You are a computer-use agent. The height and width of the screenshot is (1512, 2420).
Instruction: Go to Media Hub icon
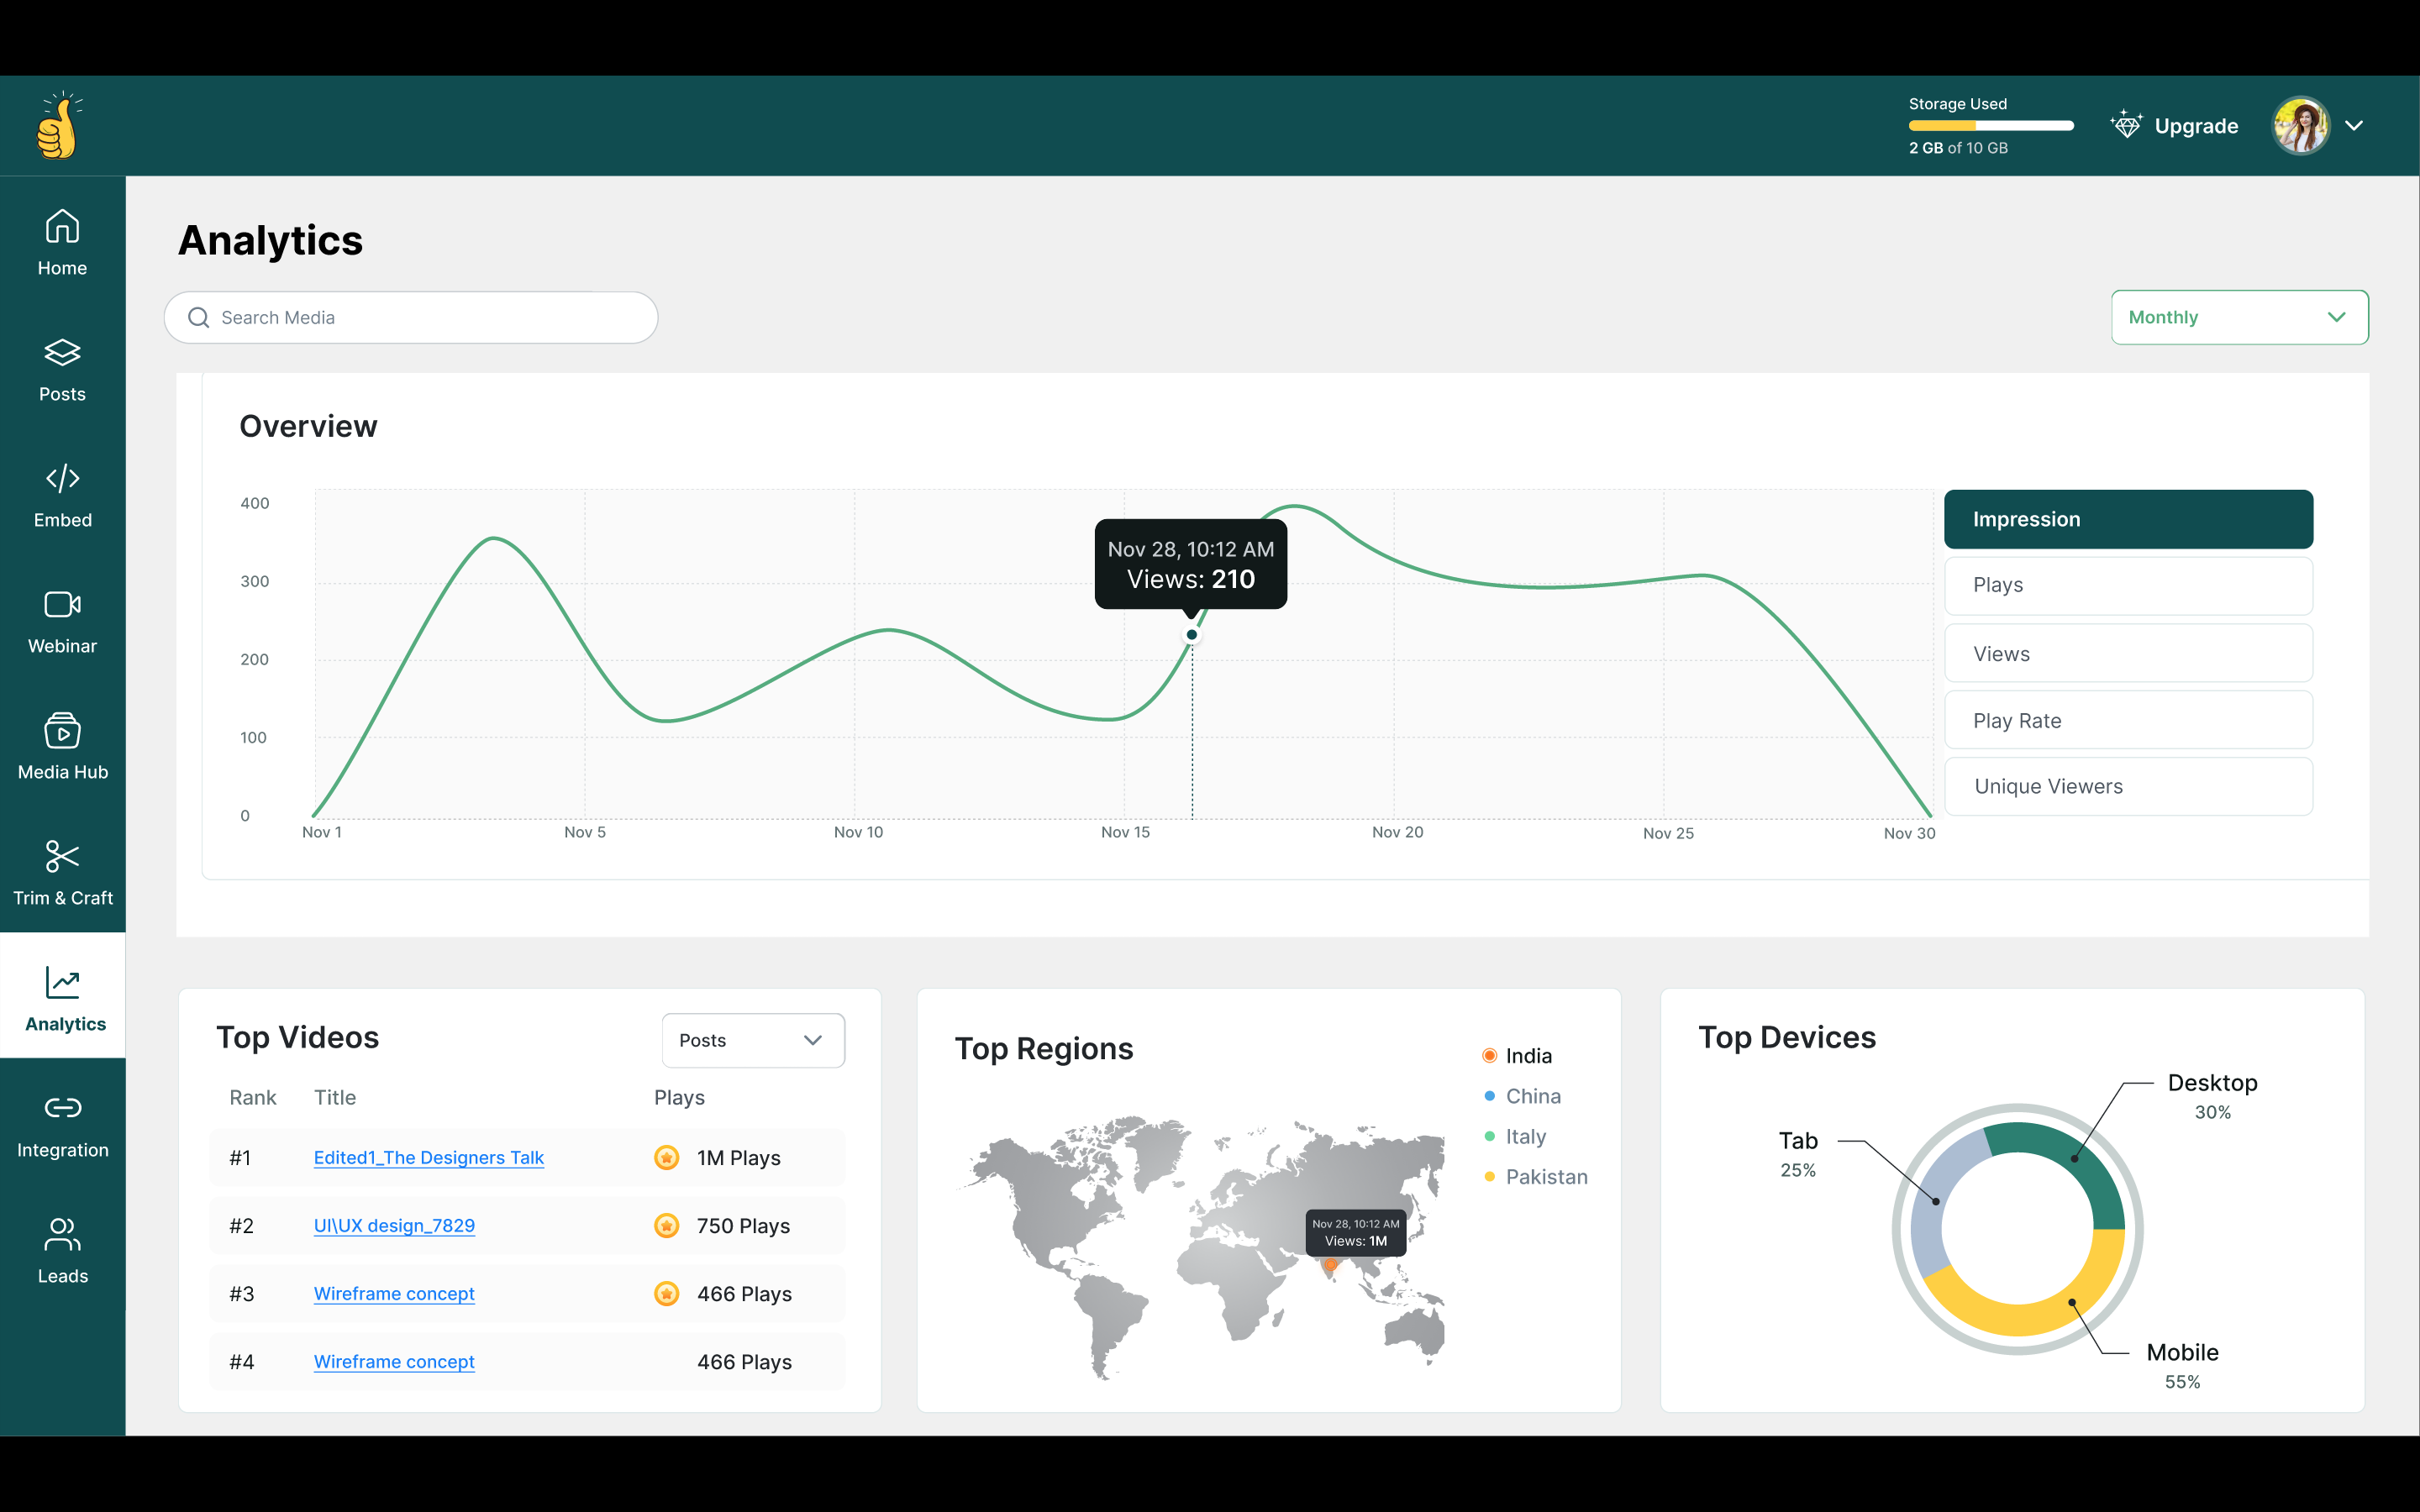pyautogui.click(x=62, y=730)
